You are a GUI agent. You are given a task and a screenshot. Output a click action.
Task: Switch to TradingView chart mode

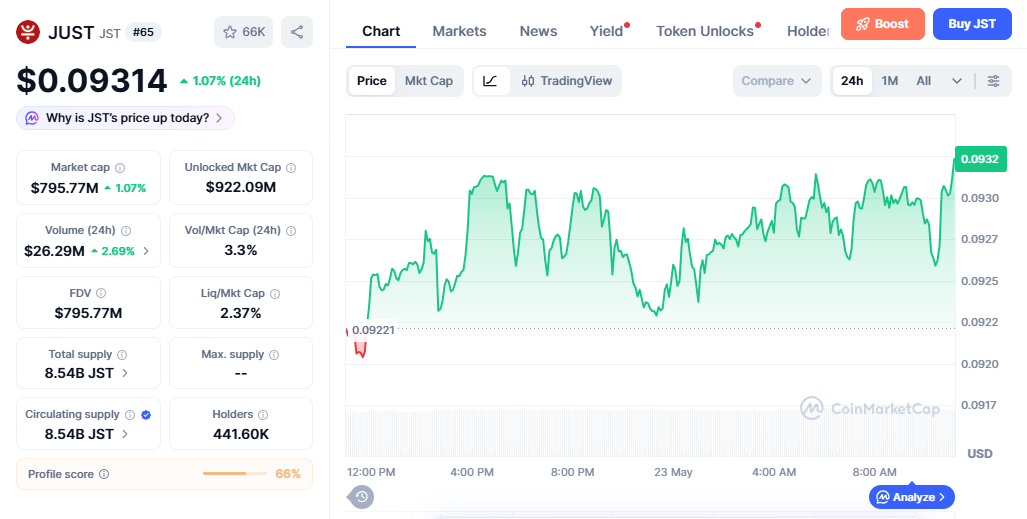(567, 81)
